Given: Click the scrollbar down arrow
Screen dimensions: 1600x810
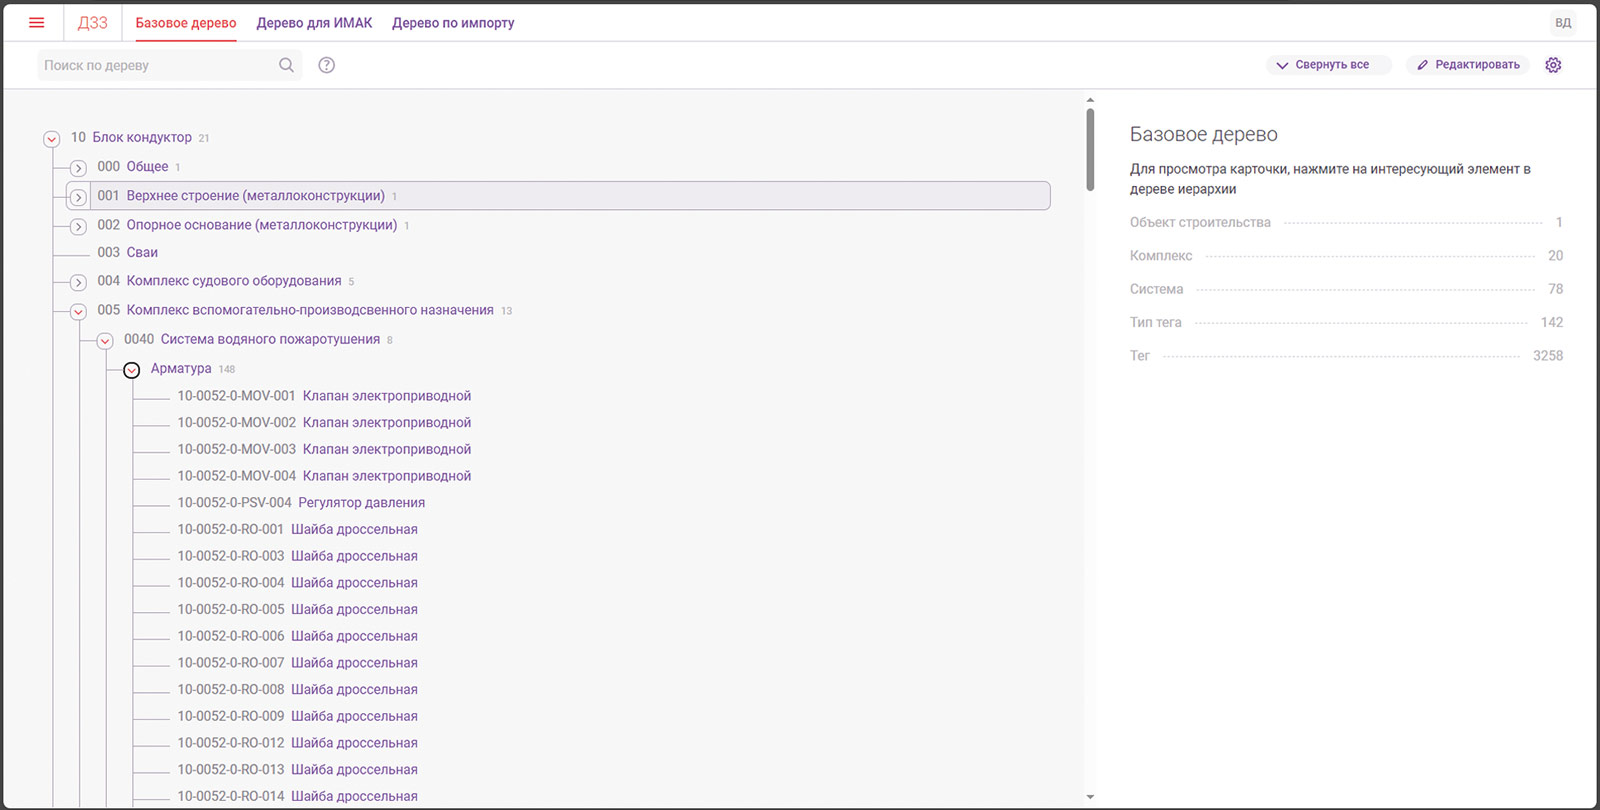Looking at the screenshot, I should 1090,797.
